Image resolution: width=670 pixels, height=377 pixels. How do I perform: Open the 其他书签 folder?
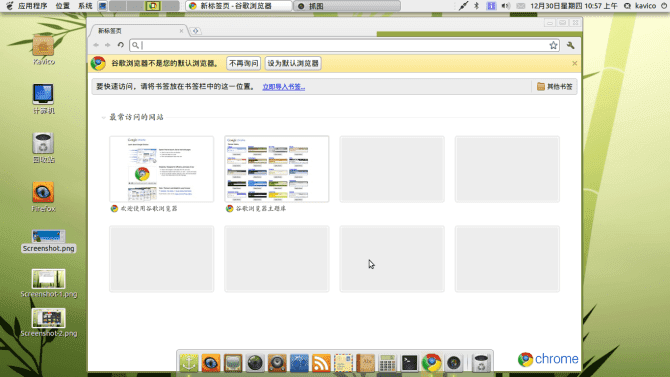(x=554, y=86)
